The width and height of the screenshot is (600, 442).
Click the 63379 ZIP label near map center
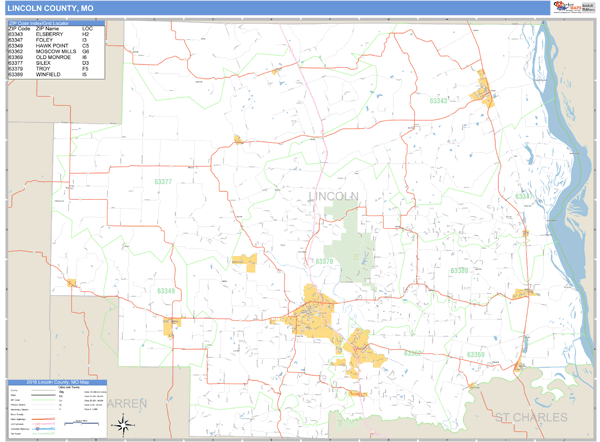[x=325, y=261]
